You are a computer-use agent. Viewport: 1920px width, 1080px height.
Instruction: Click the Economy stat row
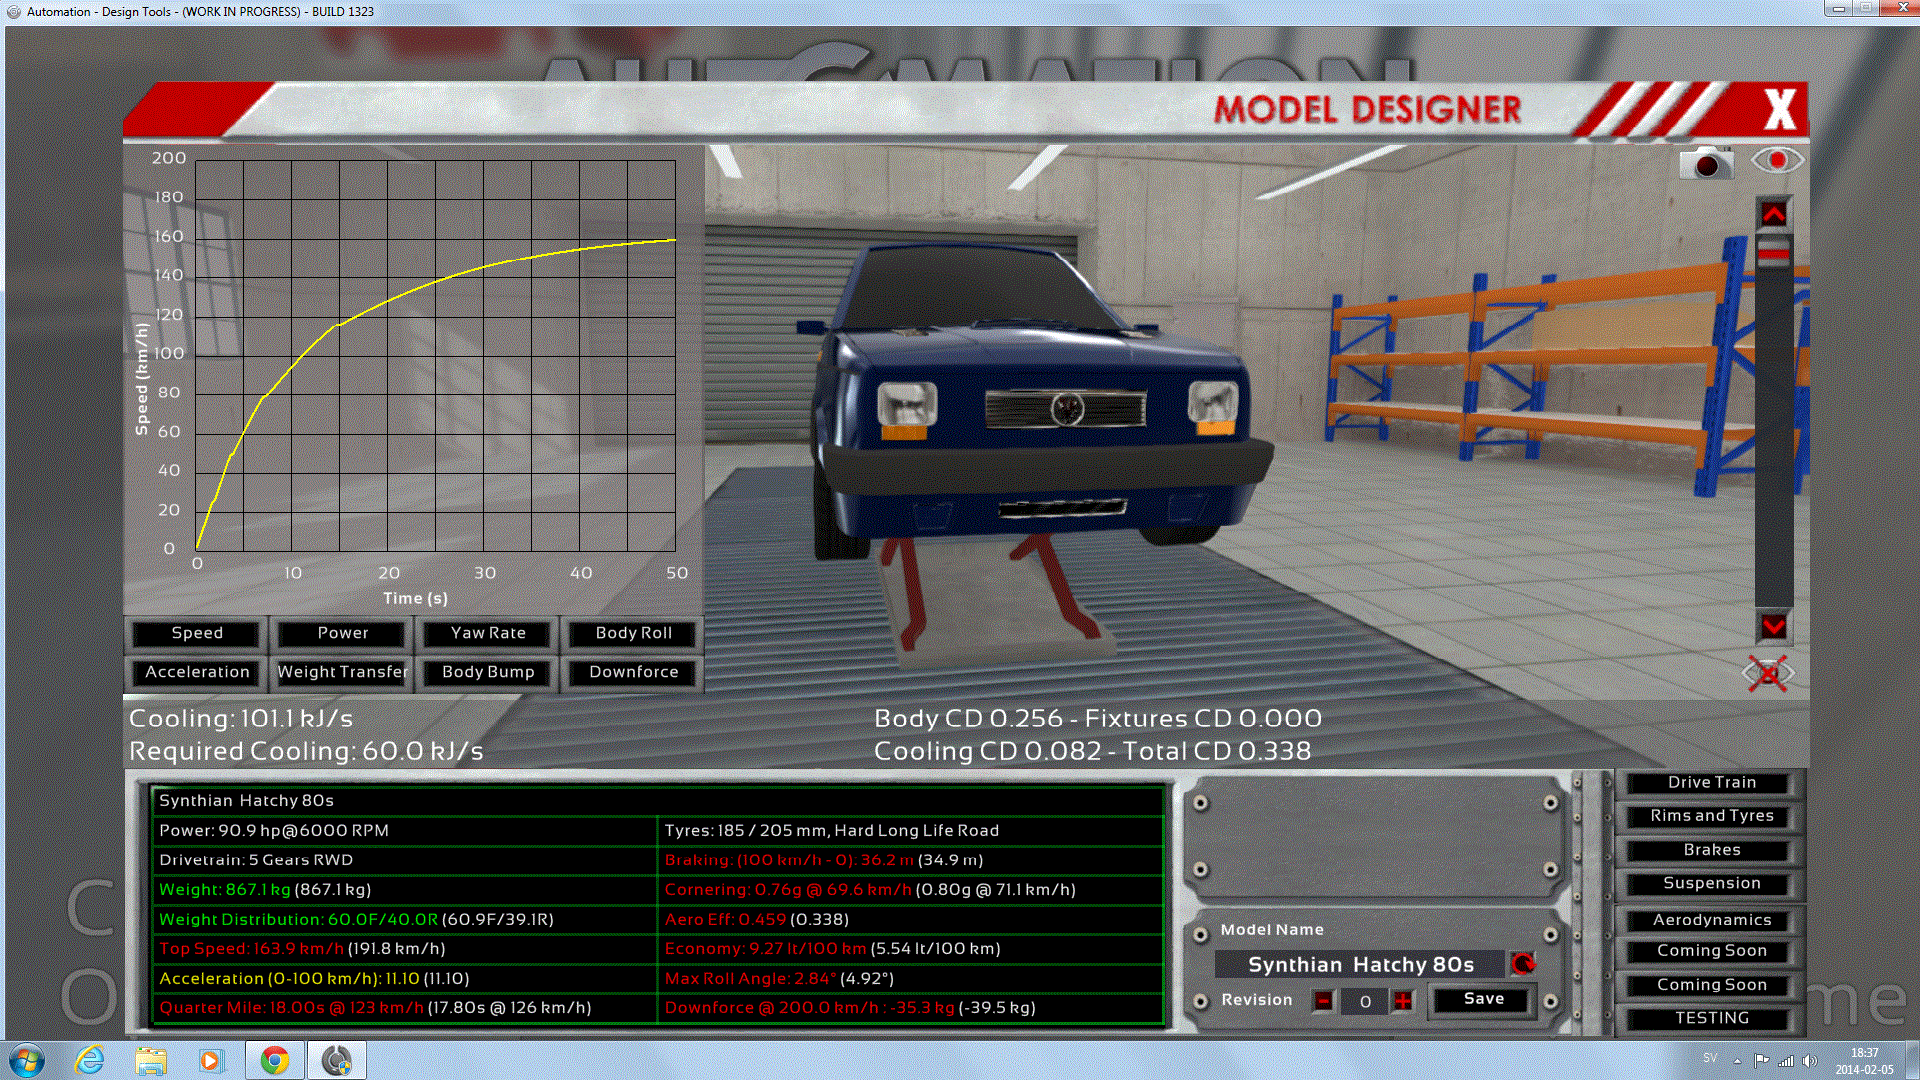click(x=911, y=949)
